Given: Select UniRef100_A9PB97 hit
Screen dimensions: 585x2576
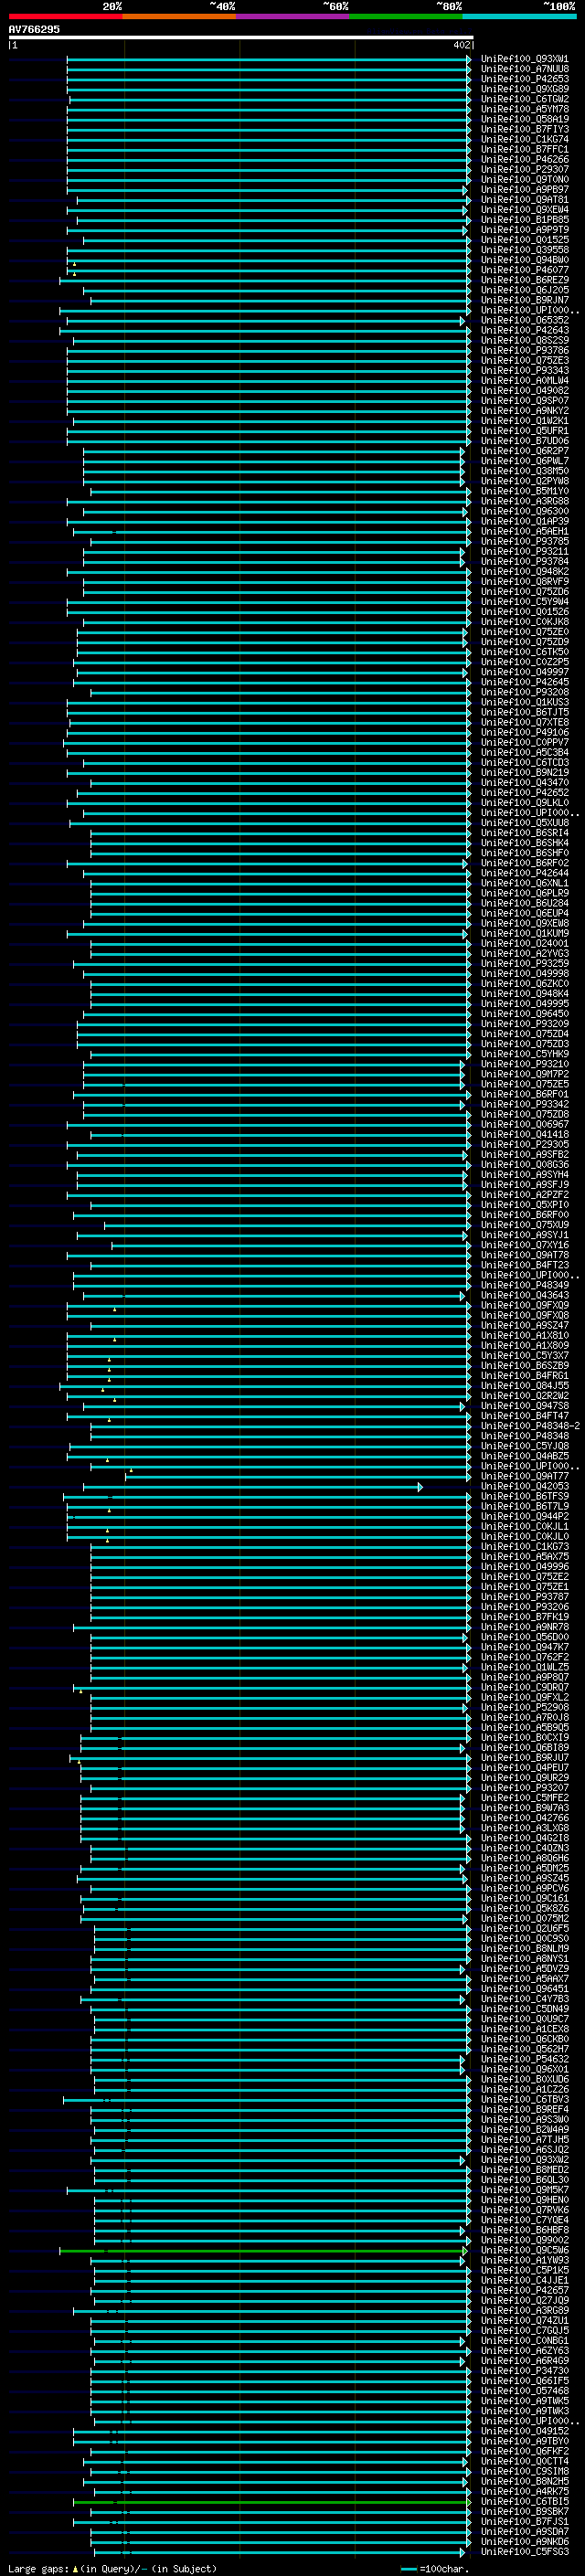Looking at the screenshot, I should pos(525,189).
